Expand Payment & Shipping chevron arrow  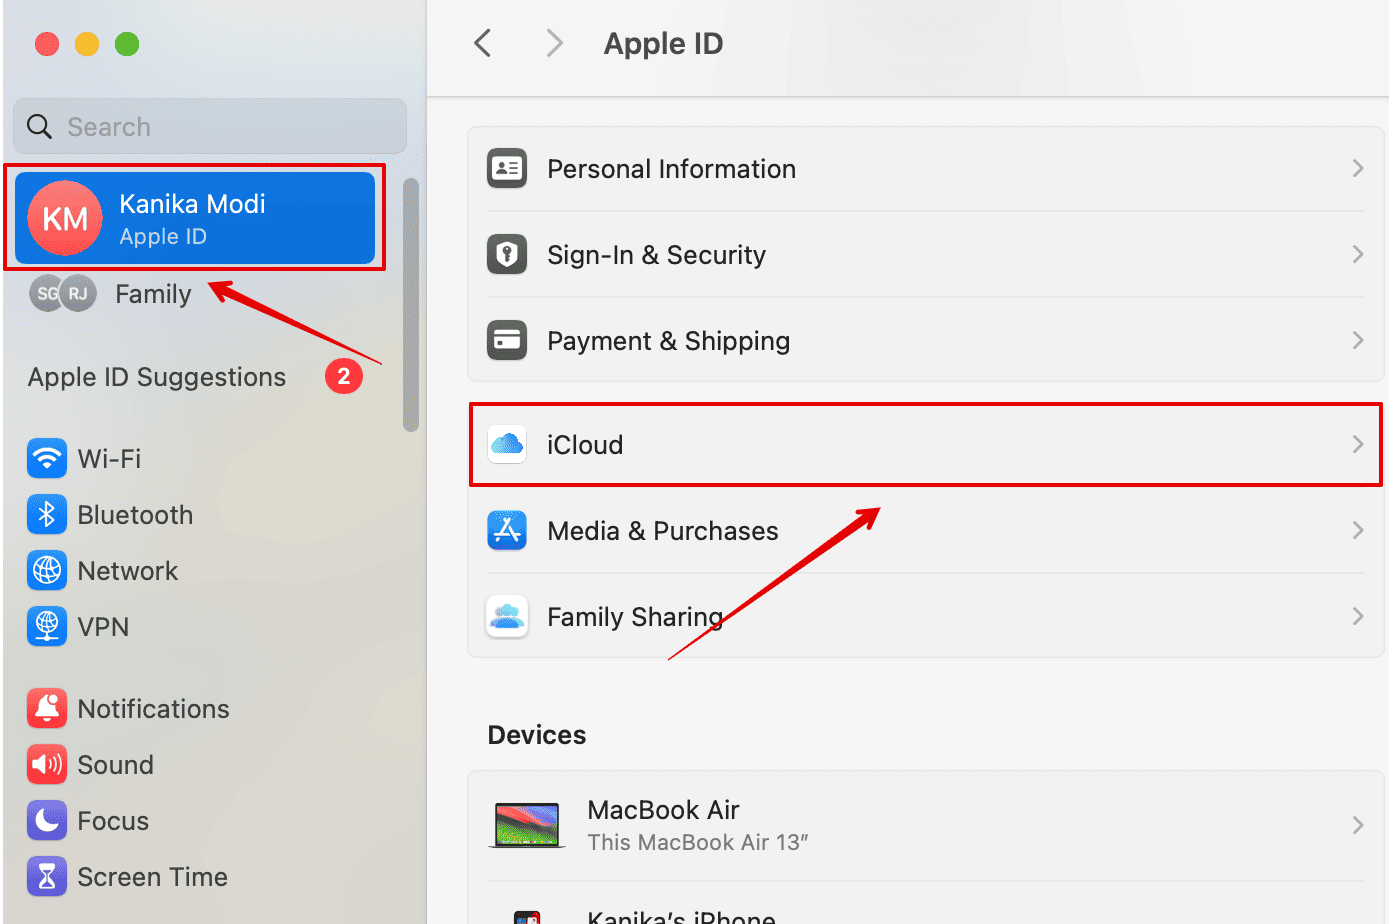tap(1357, 341)
